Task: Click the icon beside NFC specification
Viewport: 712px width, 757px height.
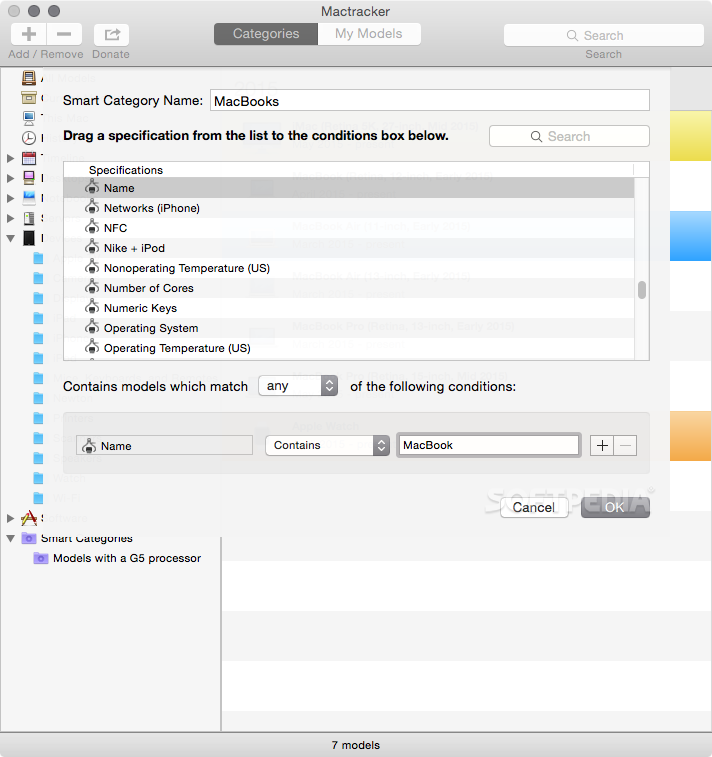Action: (x=92, y=227)
